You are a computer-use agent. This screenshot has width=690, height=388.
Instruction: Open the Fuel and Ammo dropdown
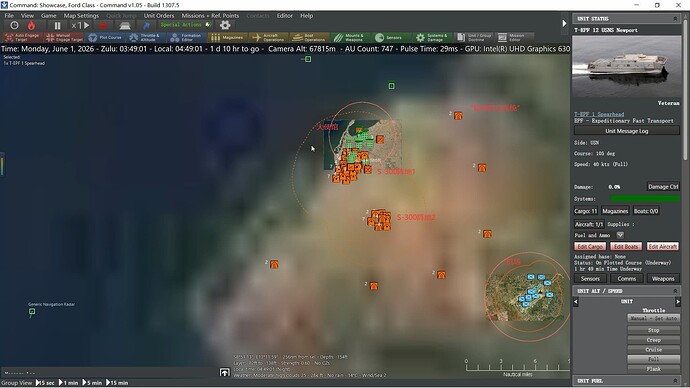(x=620, y=235)
